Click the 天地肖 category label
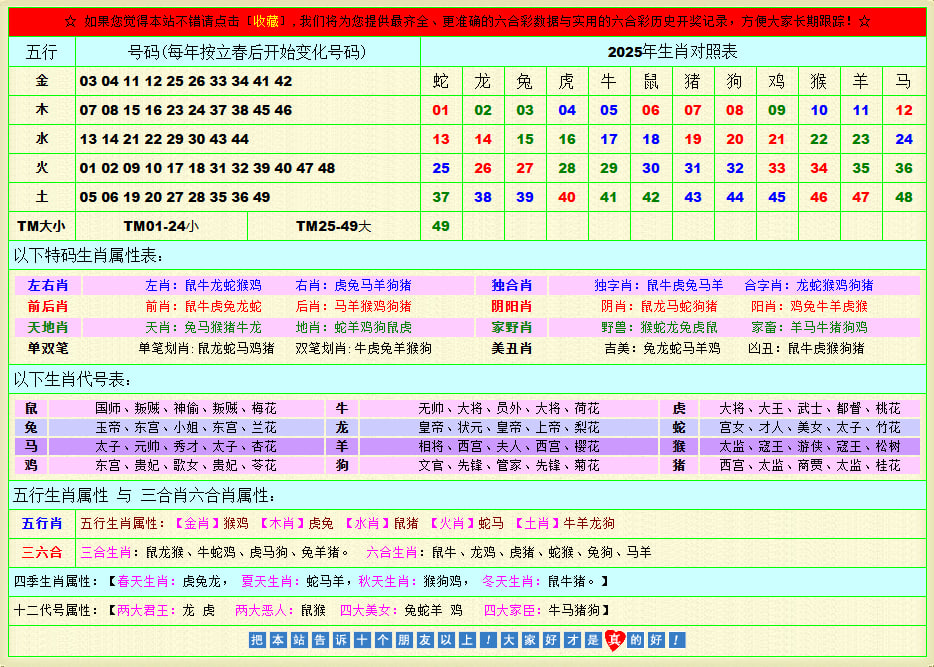This screenshot has height=667, width=934. 48,327
